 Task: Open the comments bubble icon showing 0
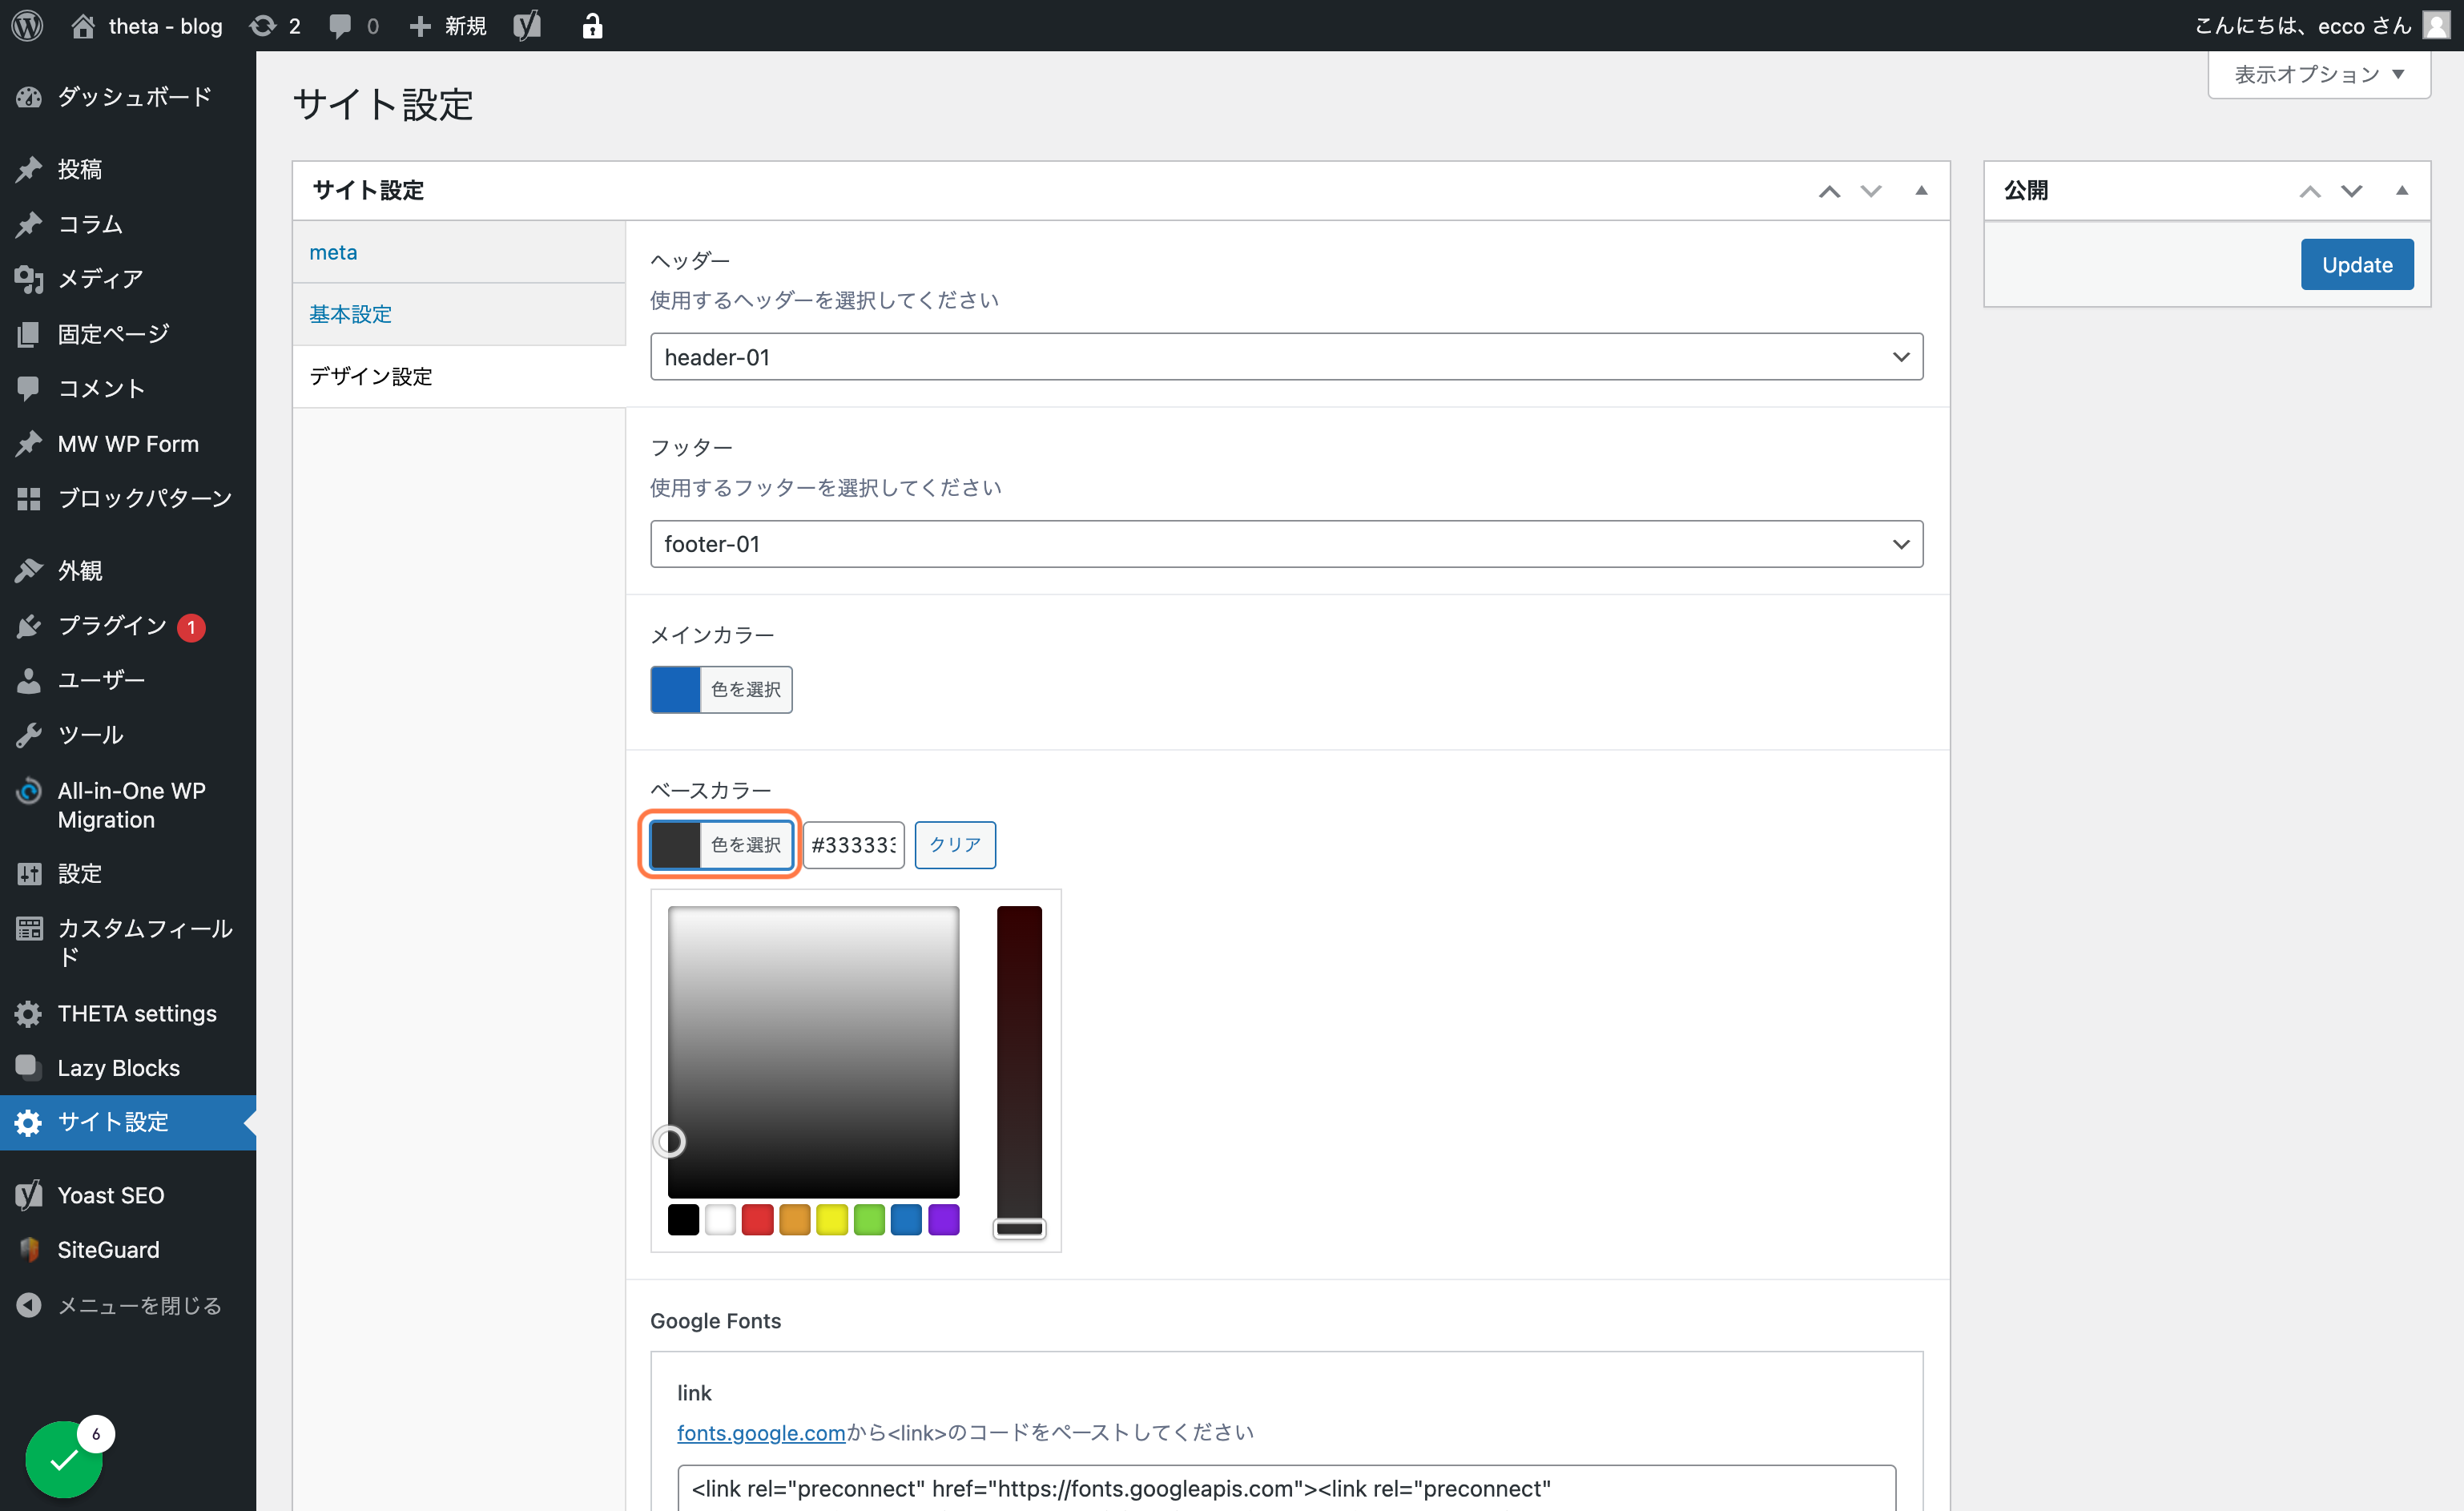353,26
